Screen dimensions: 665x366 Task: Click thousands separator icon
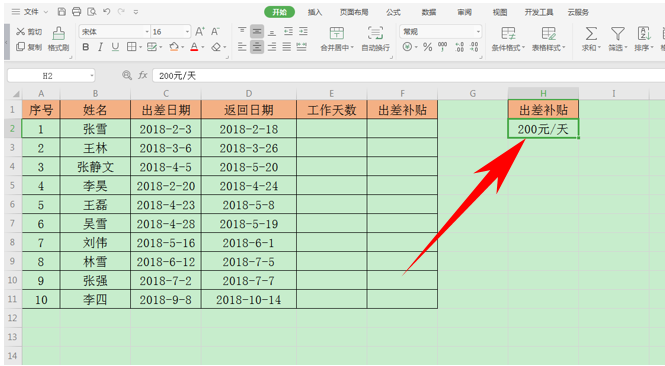coord(442,47)
